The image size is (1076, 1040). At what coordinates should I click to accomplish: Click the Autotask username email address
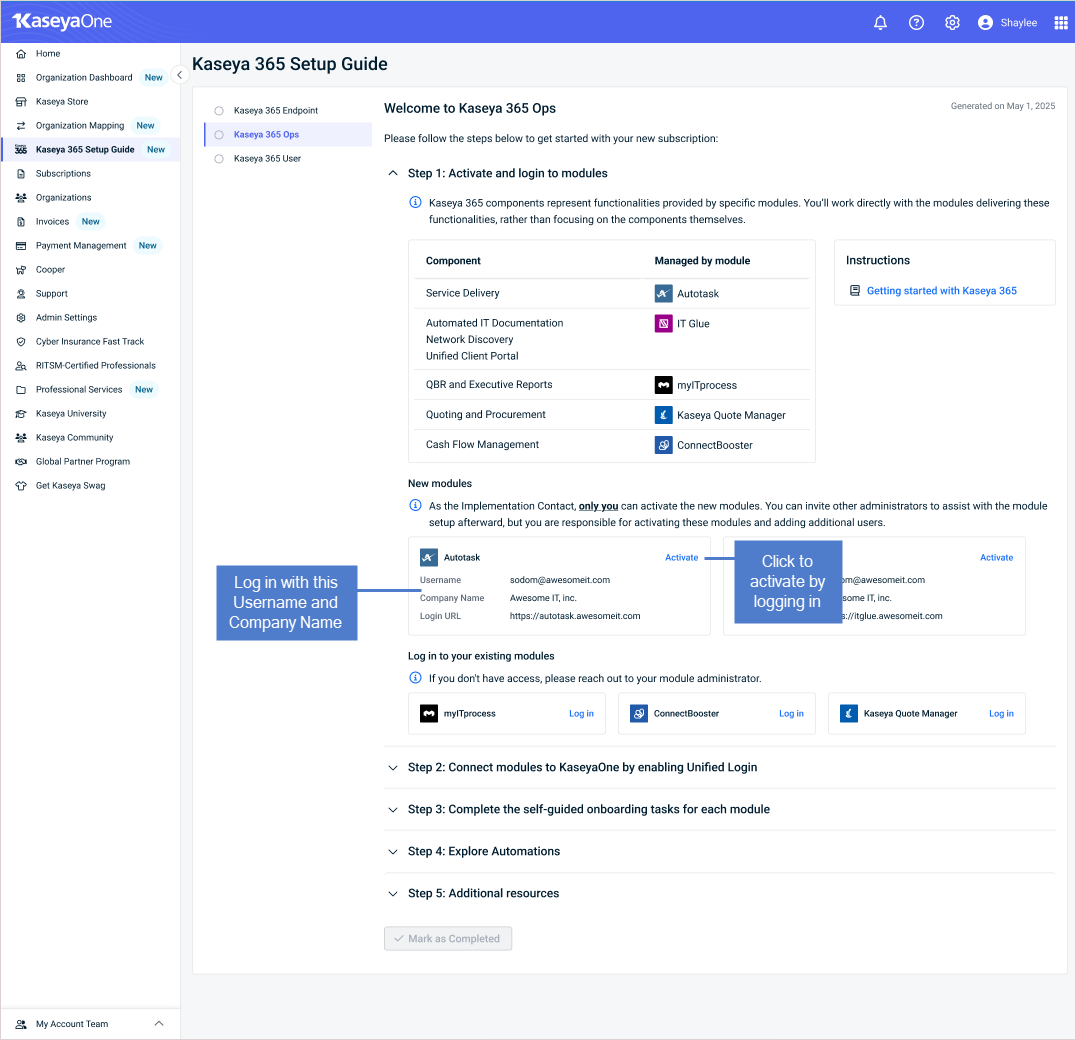(x=560, y=580)
